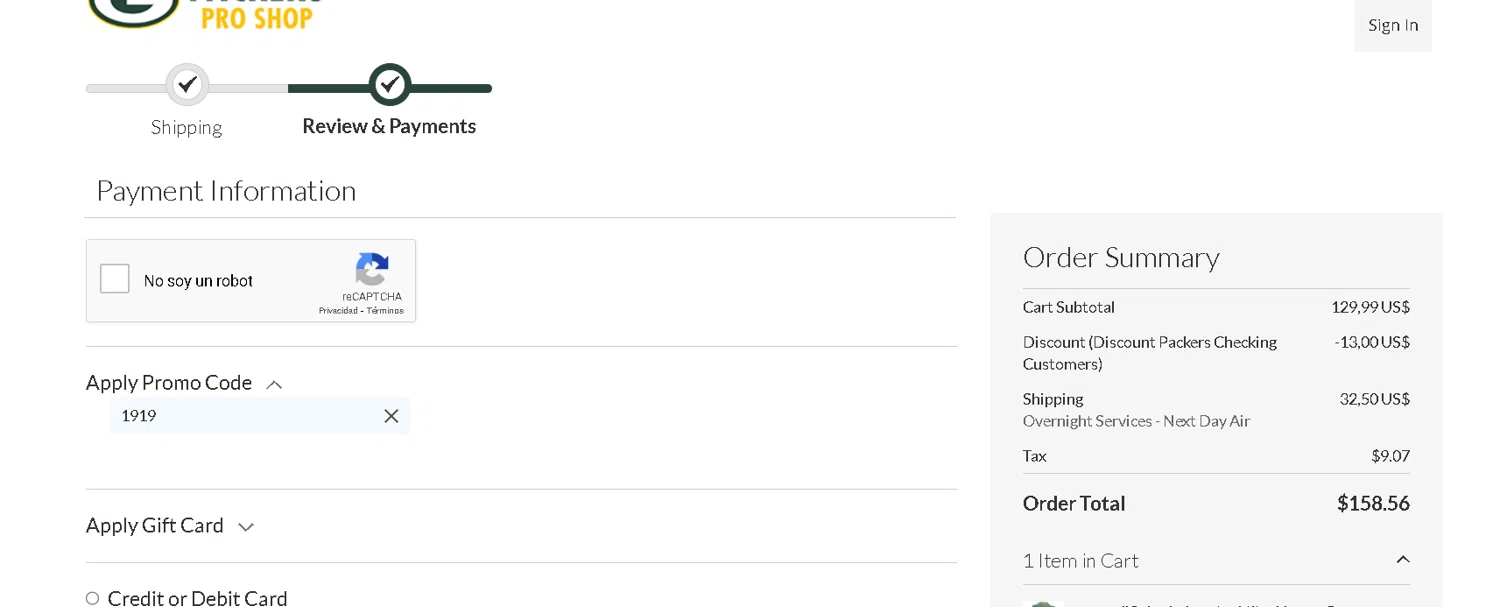Screen dimensions: 1500x607
Task: Click the Apply Gift Card heading text
Action: (155, 526)
